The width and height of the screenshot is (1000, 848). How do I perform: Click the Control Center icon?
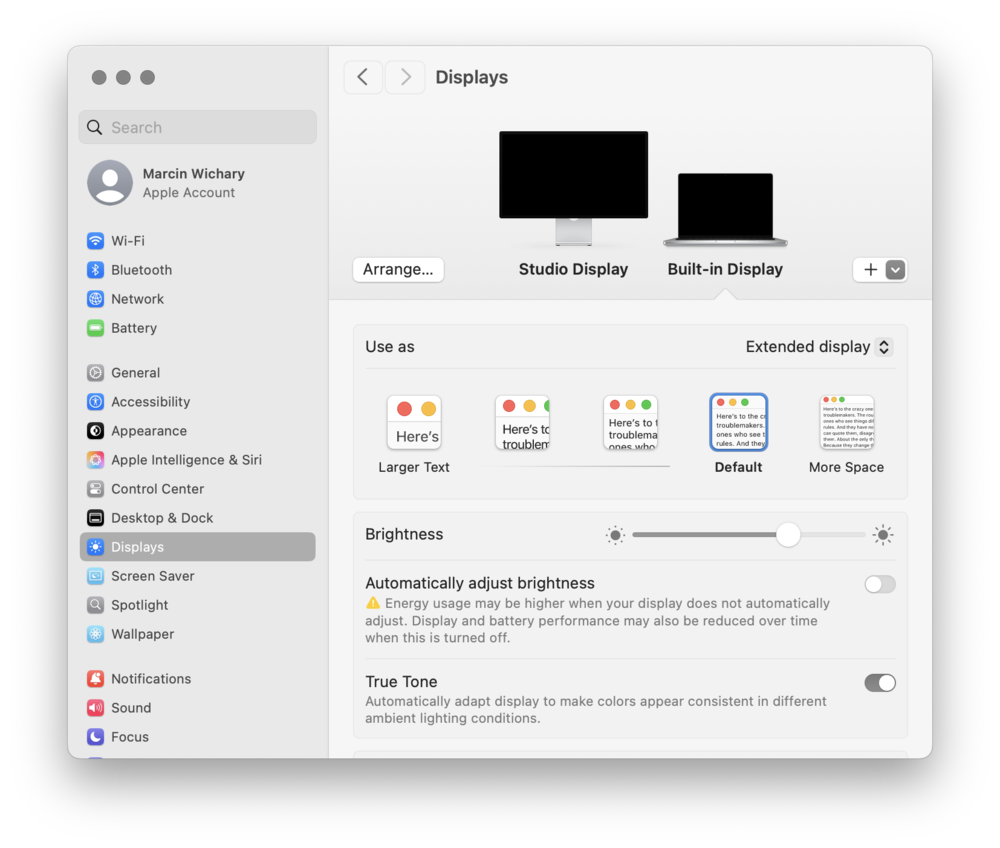coord(96,489)
